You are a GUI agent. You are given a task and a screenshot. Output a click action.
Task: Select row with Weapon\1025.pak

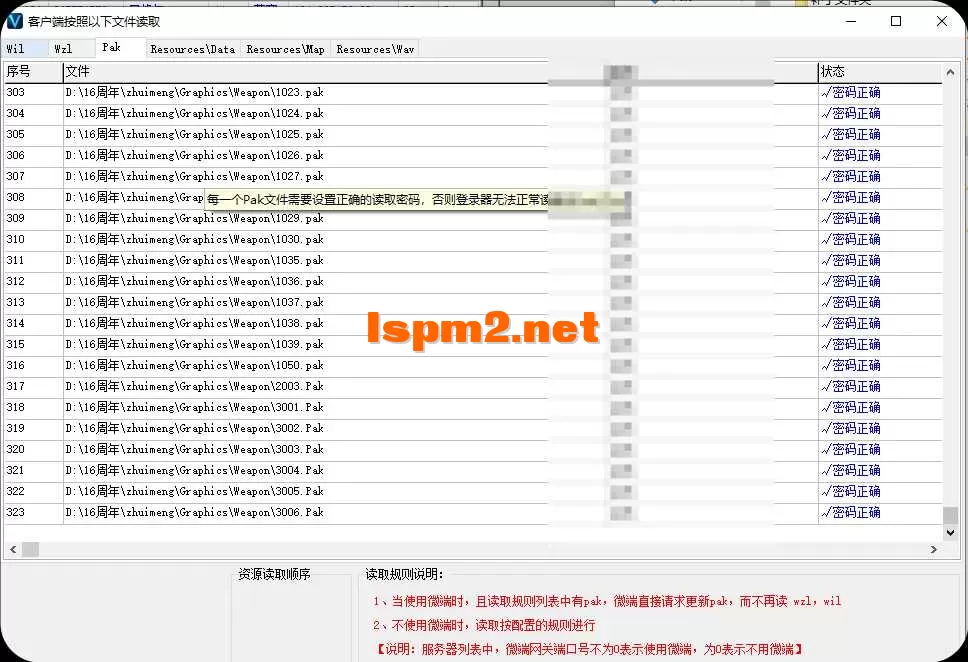(x=474, y=135)
